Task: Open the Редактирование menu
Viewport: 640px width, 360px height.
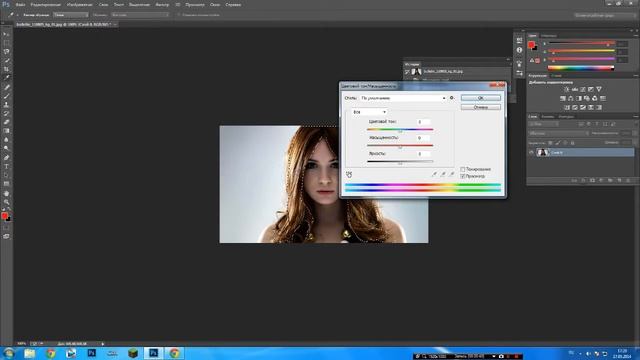Action: pyautogui.click(x=45, y=4)
